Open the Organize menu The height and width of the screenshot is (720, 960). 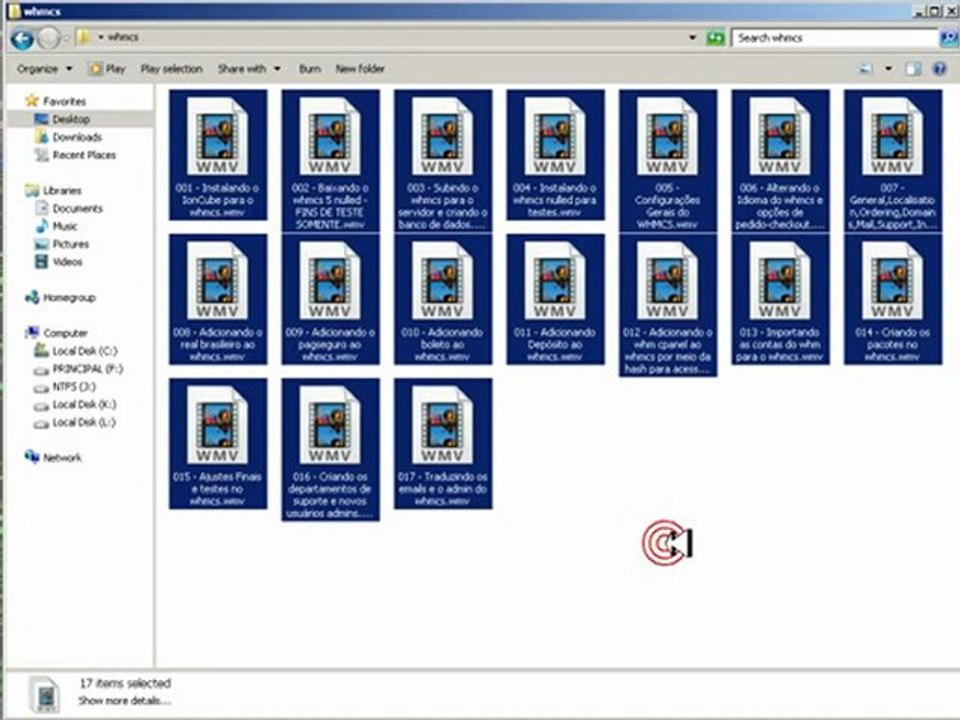point(44,69)
